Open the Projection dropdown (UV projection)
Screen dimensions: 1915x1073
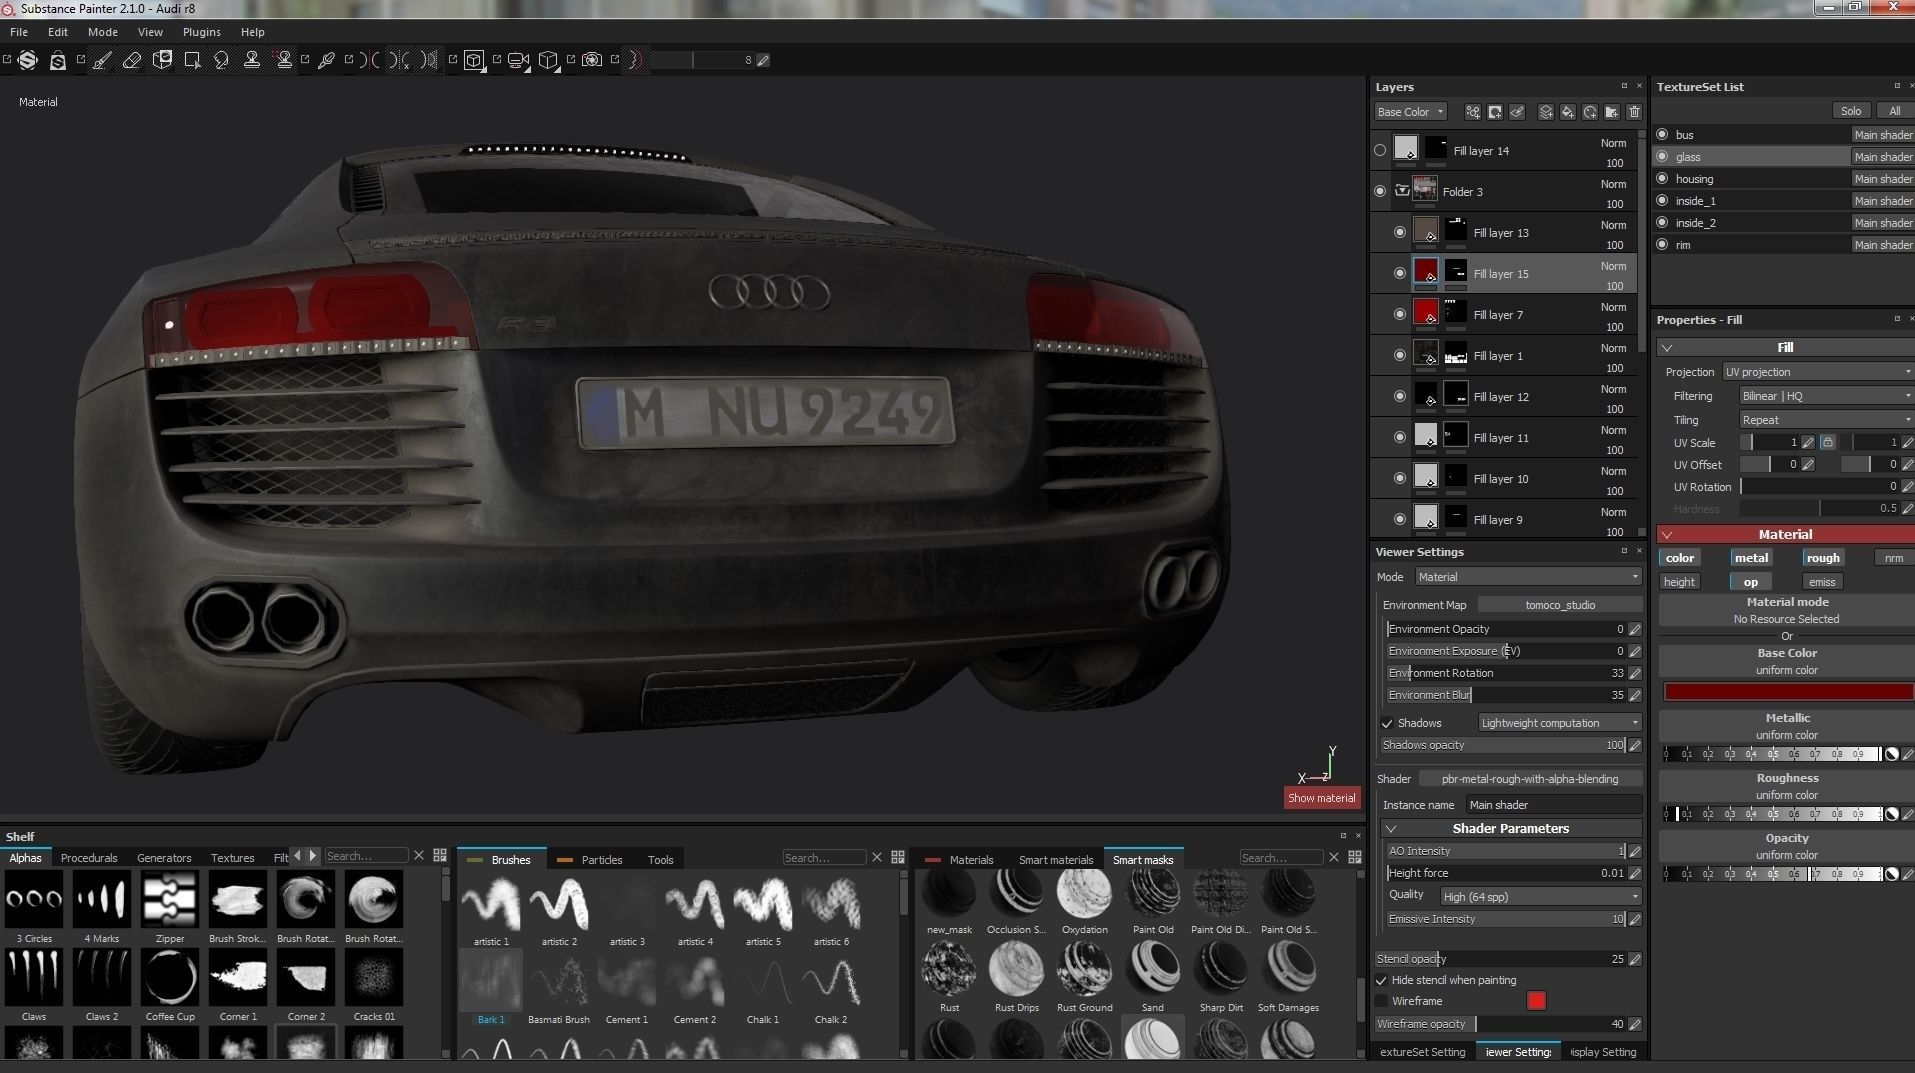(1818, 372)
